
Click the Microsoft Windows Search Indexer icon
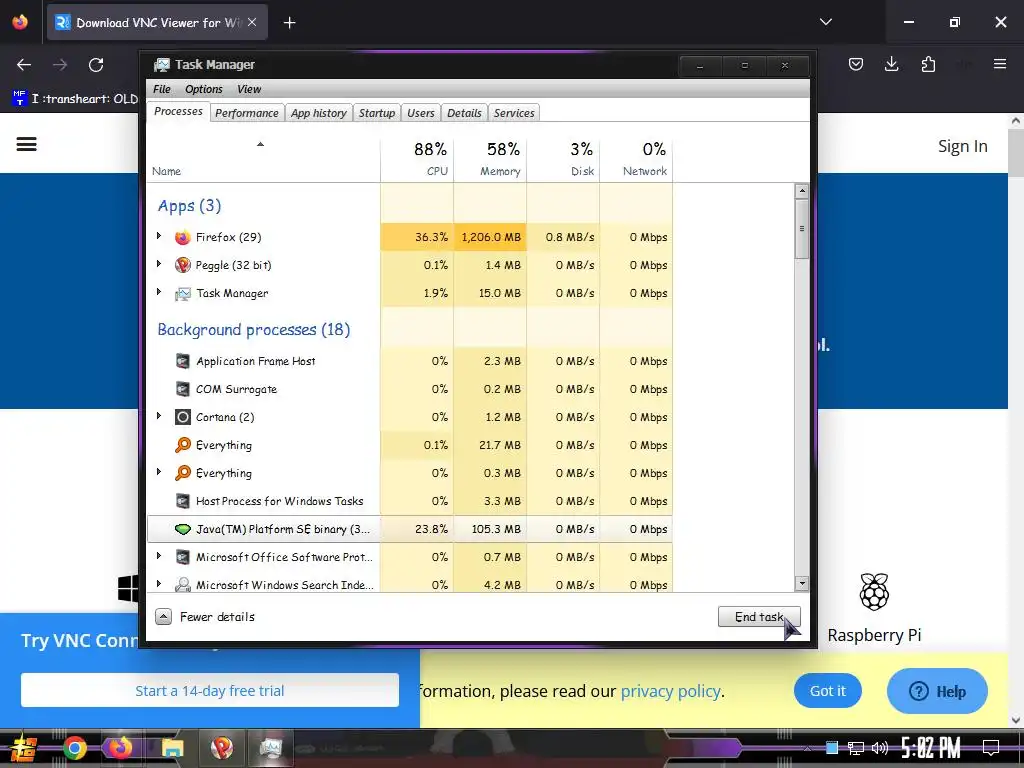(183, 584)
